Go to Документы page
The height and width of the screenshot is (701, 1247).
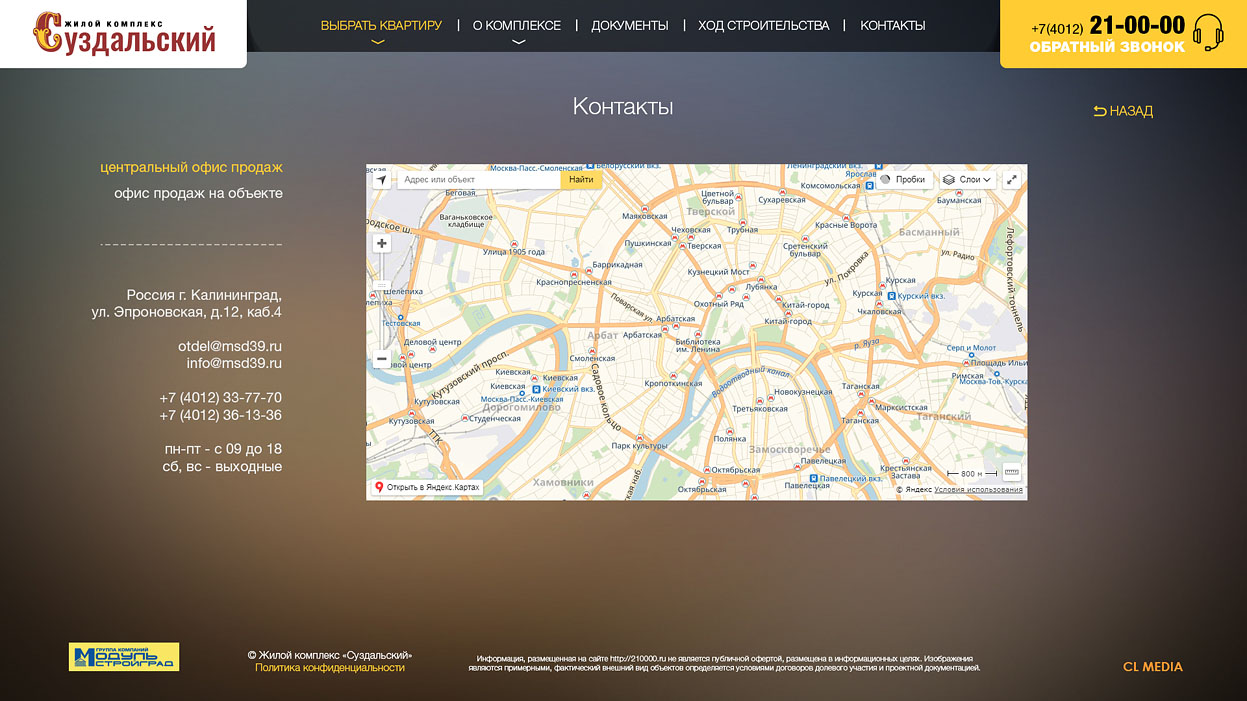[x=630, y=25]
